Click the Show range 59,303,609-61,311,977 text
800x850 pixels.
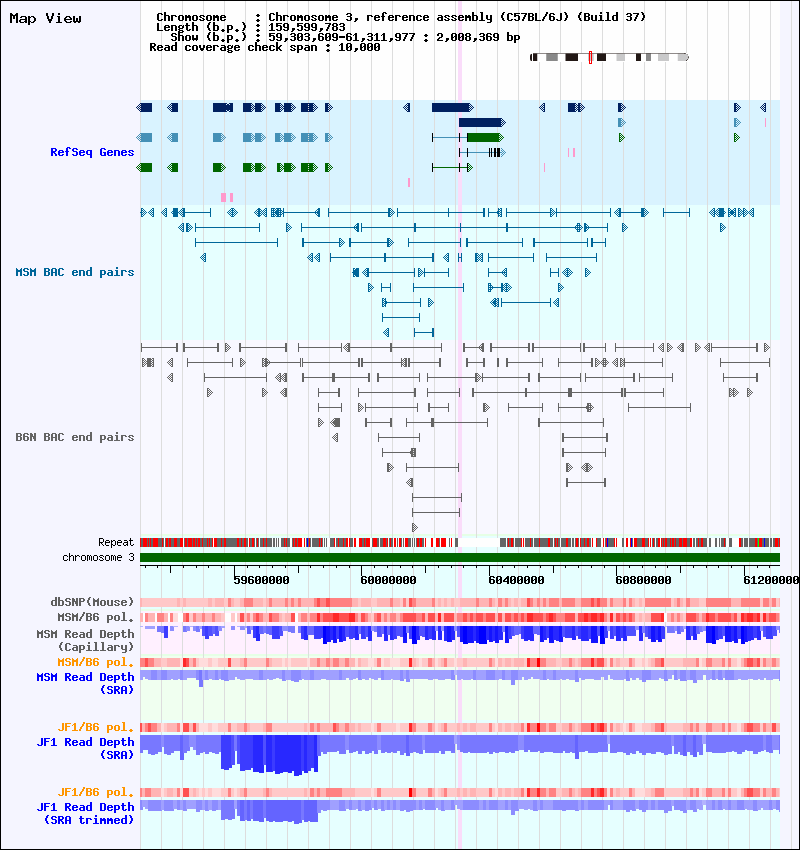(341, 37)
